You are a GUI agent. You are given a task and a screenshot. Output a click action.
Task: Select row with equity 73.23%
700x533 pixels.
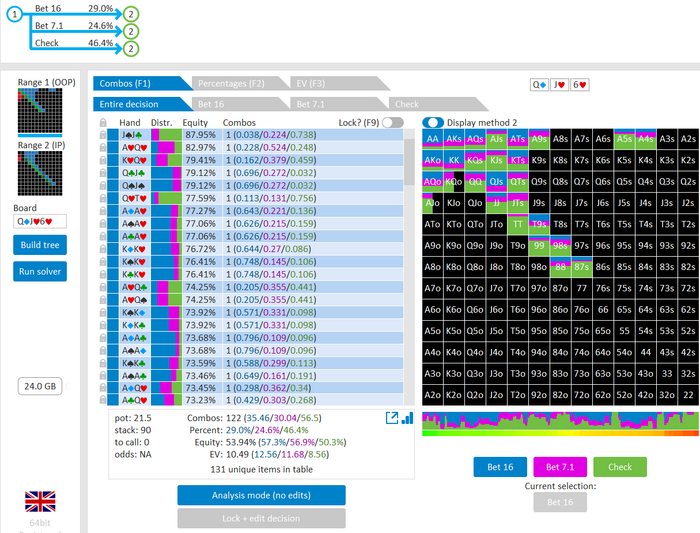[255, 400]
